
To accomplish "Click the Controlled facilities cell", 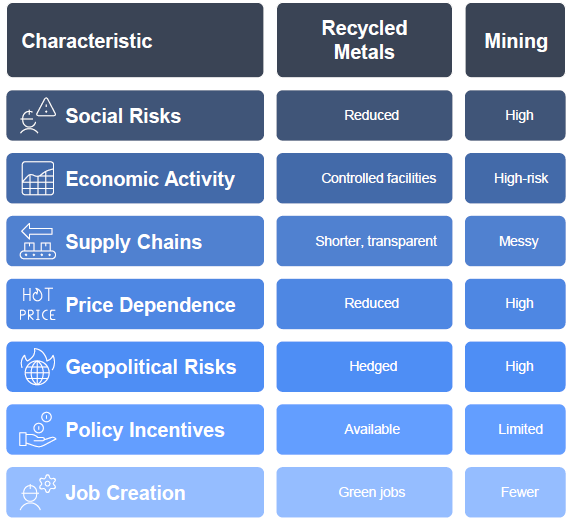I will point(364,178).
